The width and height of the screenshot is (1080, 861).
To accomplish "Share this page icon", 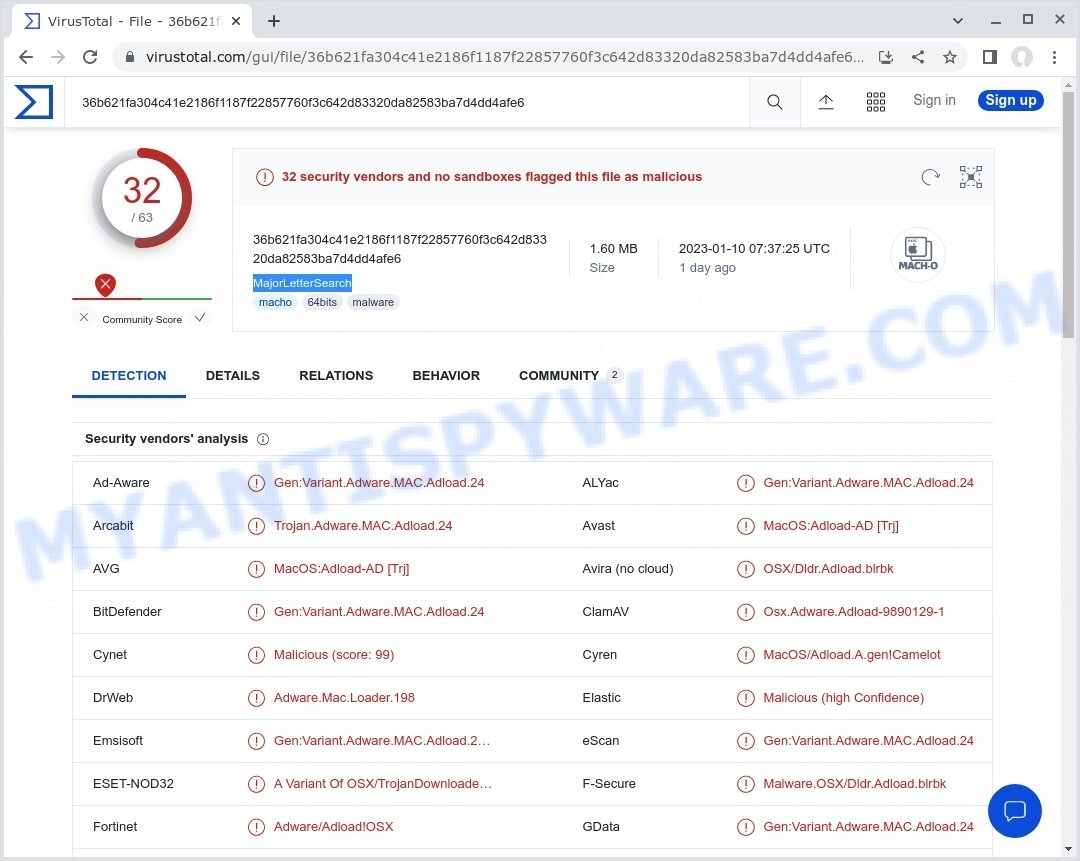I will click(917, 57).
